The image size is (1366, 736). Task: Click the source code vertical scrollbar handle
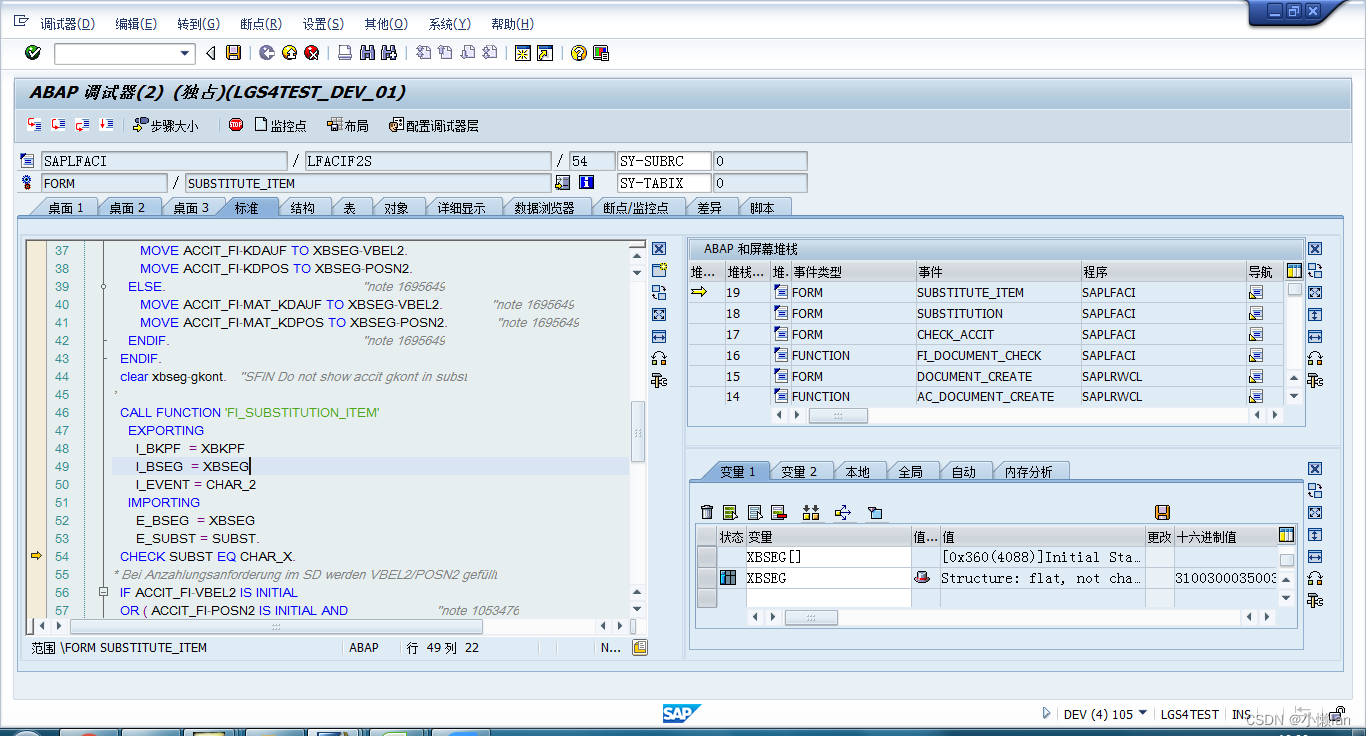[x=637, y=431]
